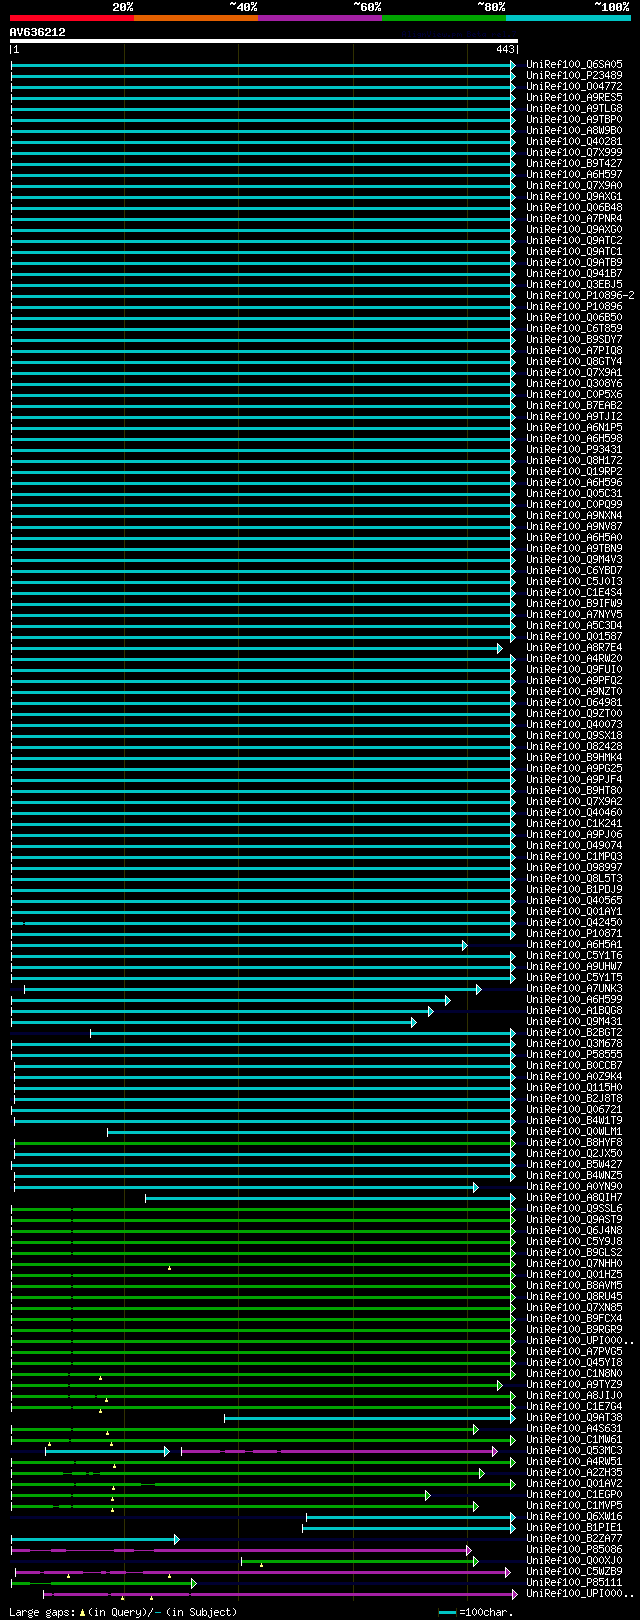
Task: Click the UniRef100_A6N1P5 label
Action: (x=574, y=428)
